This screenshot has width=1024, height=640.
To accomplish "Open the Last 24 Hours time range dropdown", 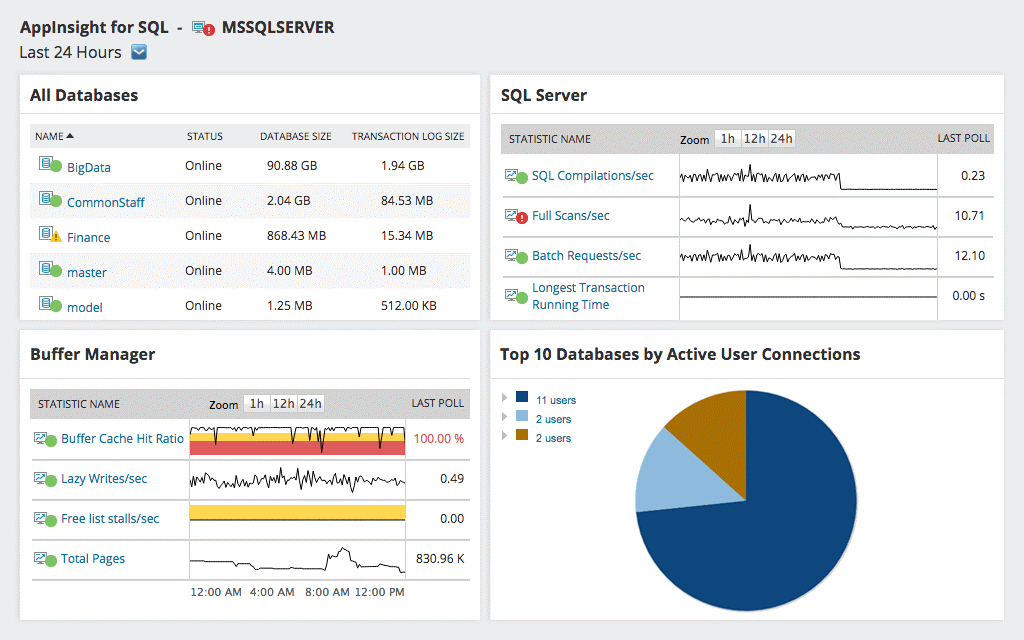I will 139,52.
